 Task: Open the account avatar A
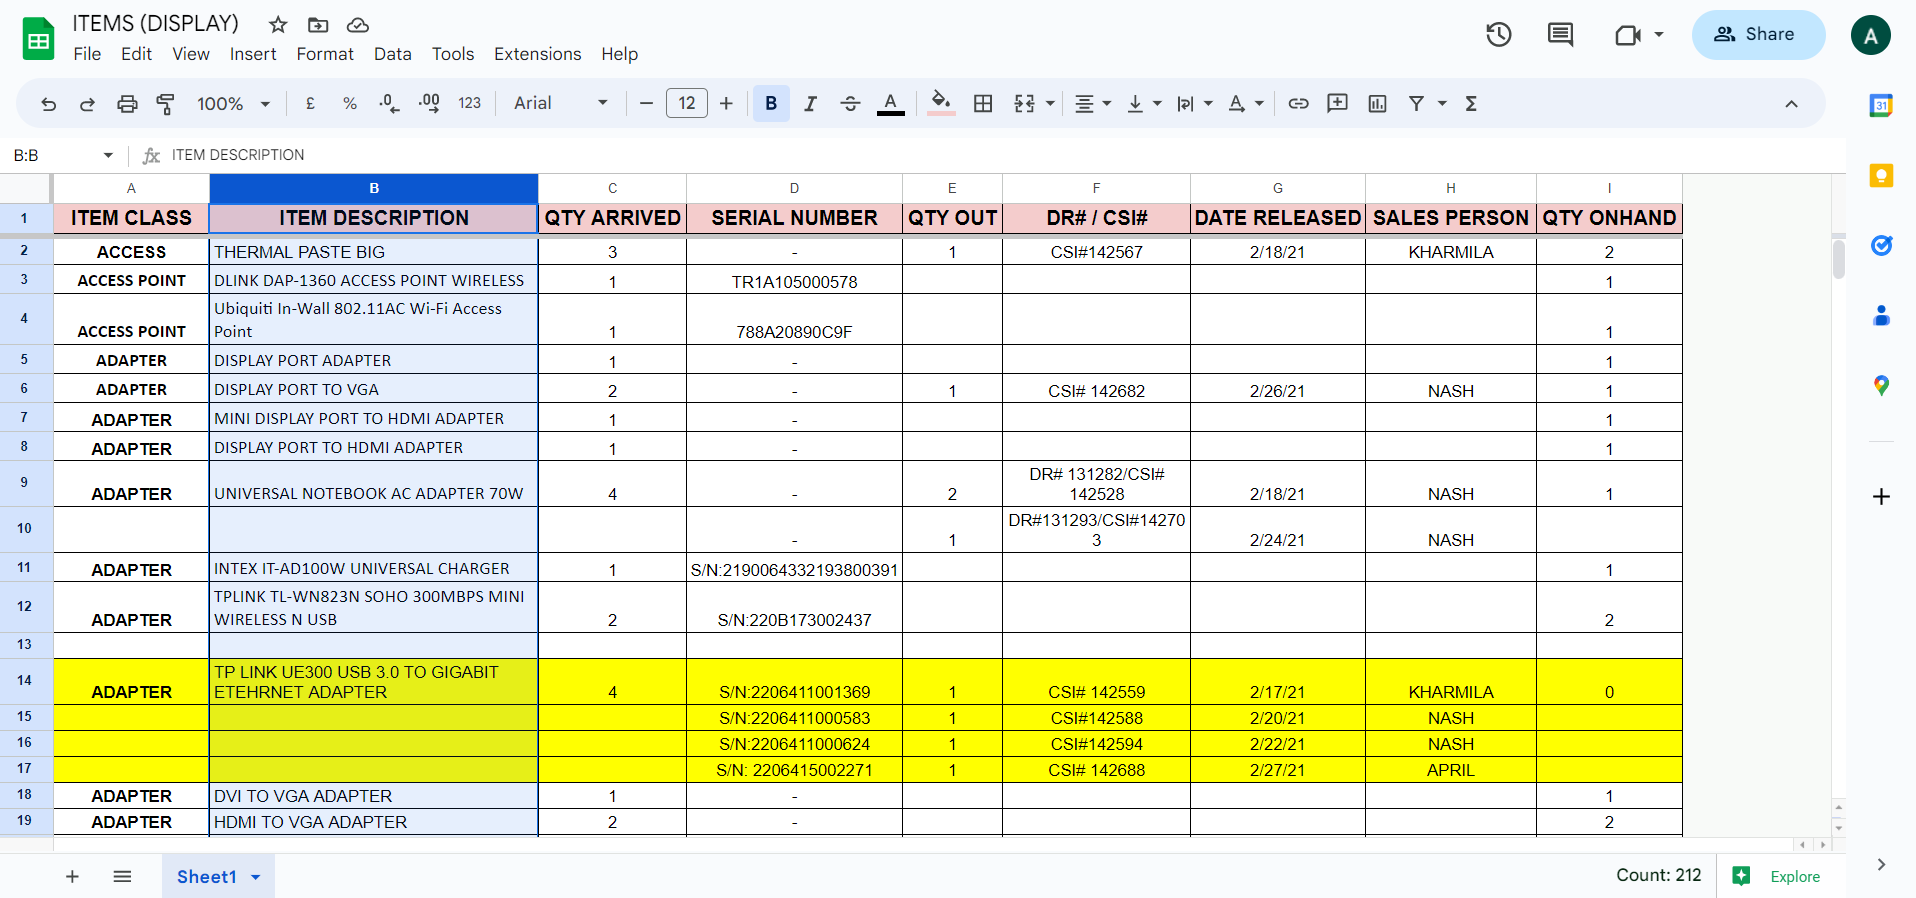pos(1870,35)
